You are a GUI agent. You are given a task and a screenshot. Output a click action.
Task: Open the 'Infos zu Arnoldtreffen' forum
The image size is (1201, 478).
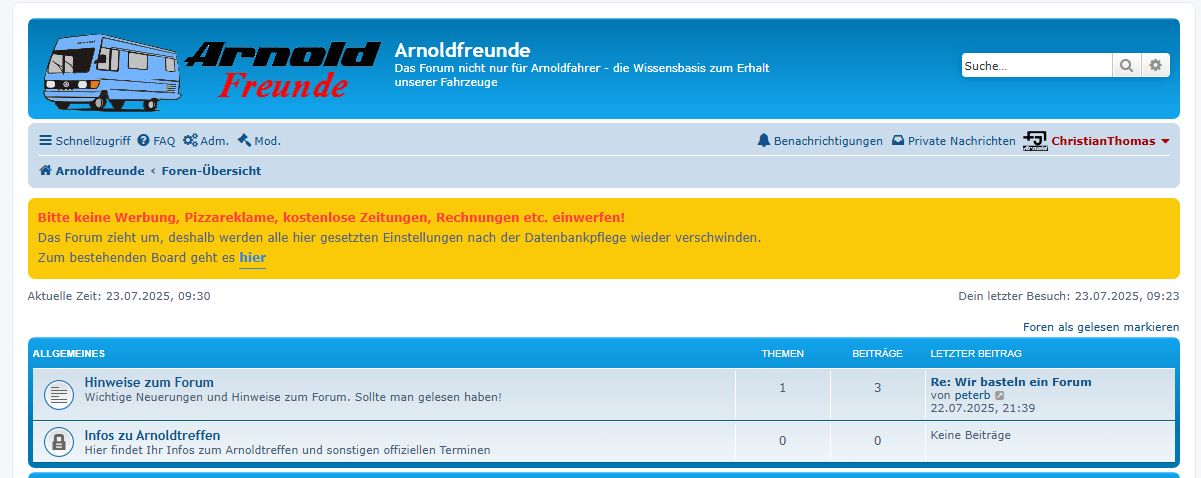tap(153, 435)
